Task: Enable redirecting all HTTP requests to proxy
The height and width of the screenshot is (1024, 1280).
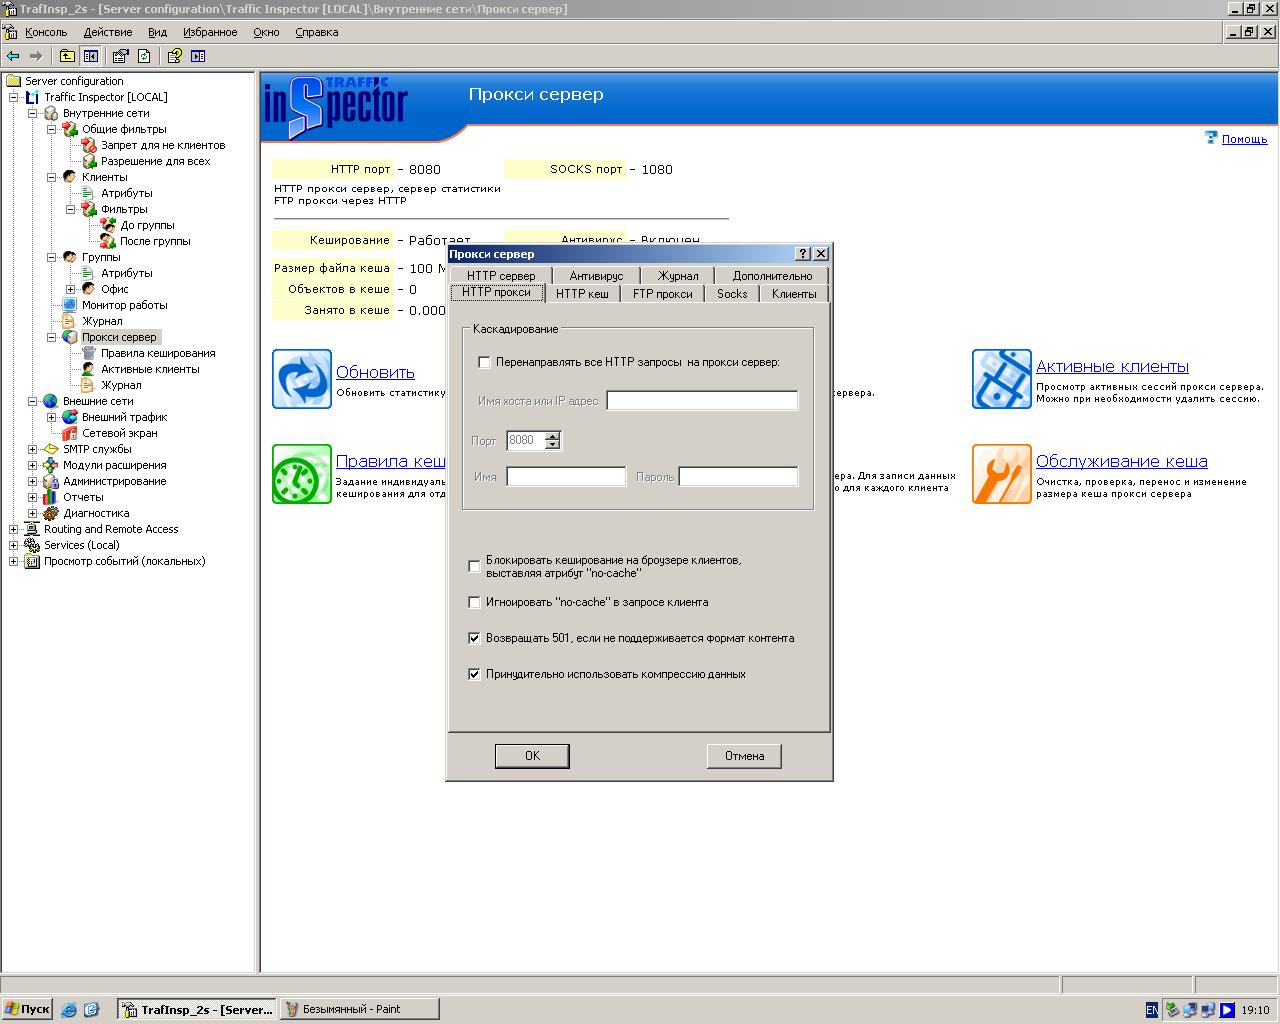Action: tap(485, 362)
